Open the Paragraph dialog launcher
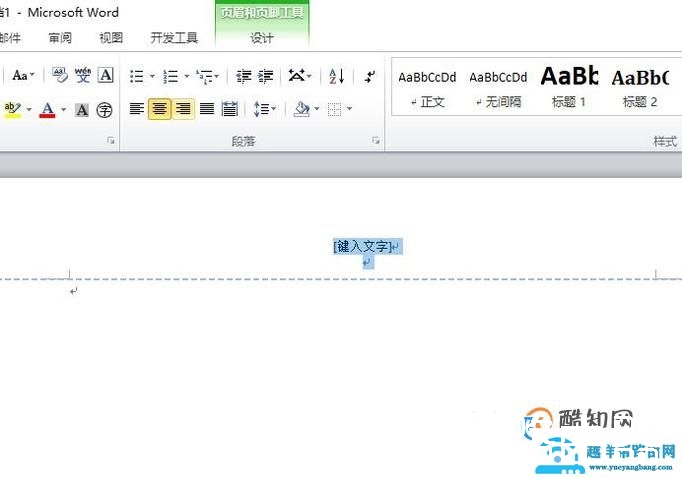The image size is (682, 478). (376, 140)
